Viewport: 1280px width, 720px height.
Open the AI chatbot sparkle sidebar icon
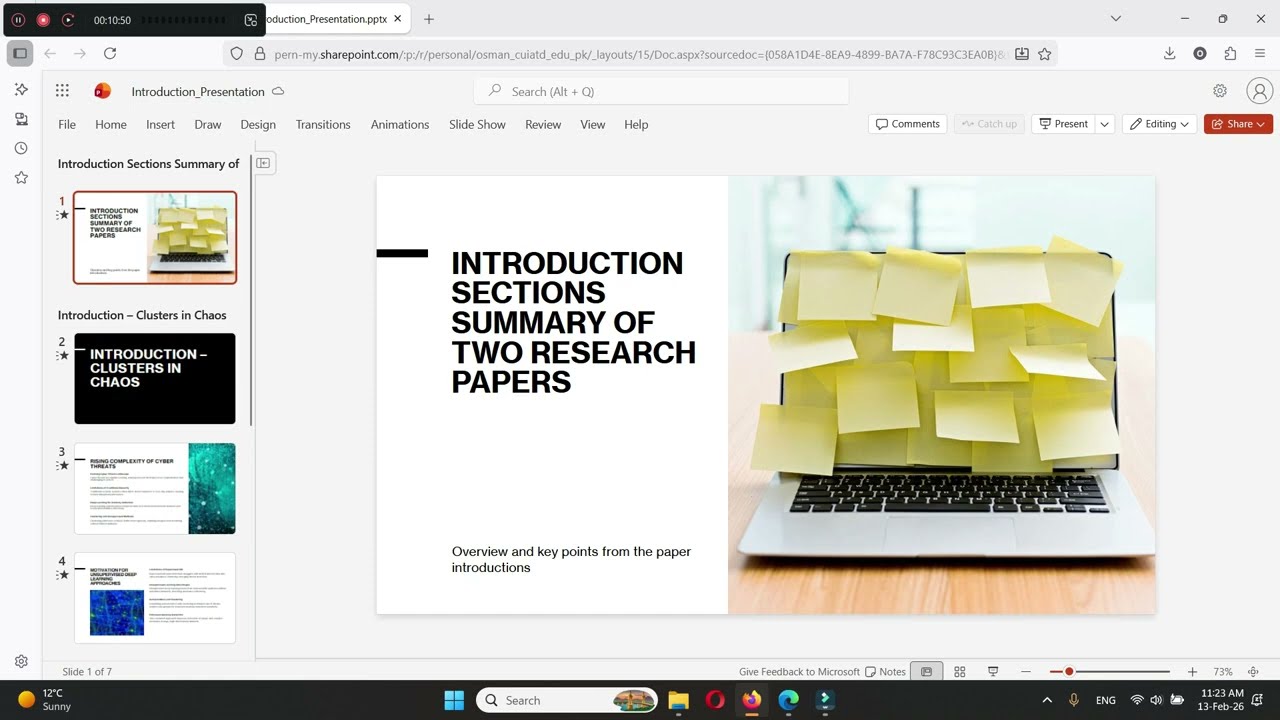pos(21,90)
